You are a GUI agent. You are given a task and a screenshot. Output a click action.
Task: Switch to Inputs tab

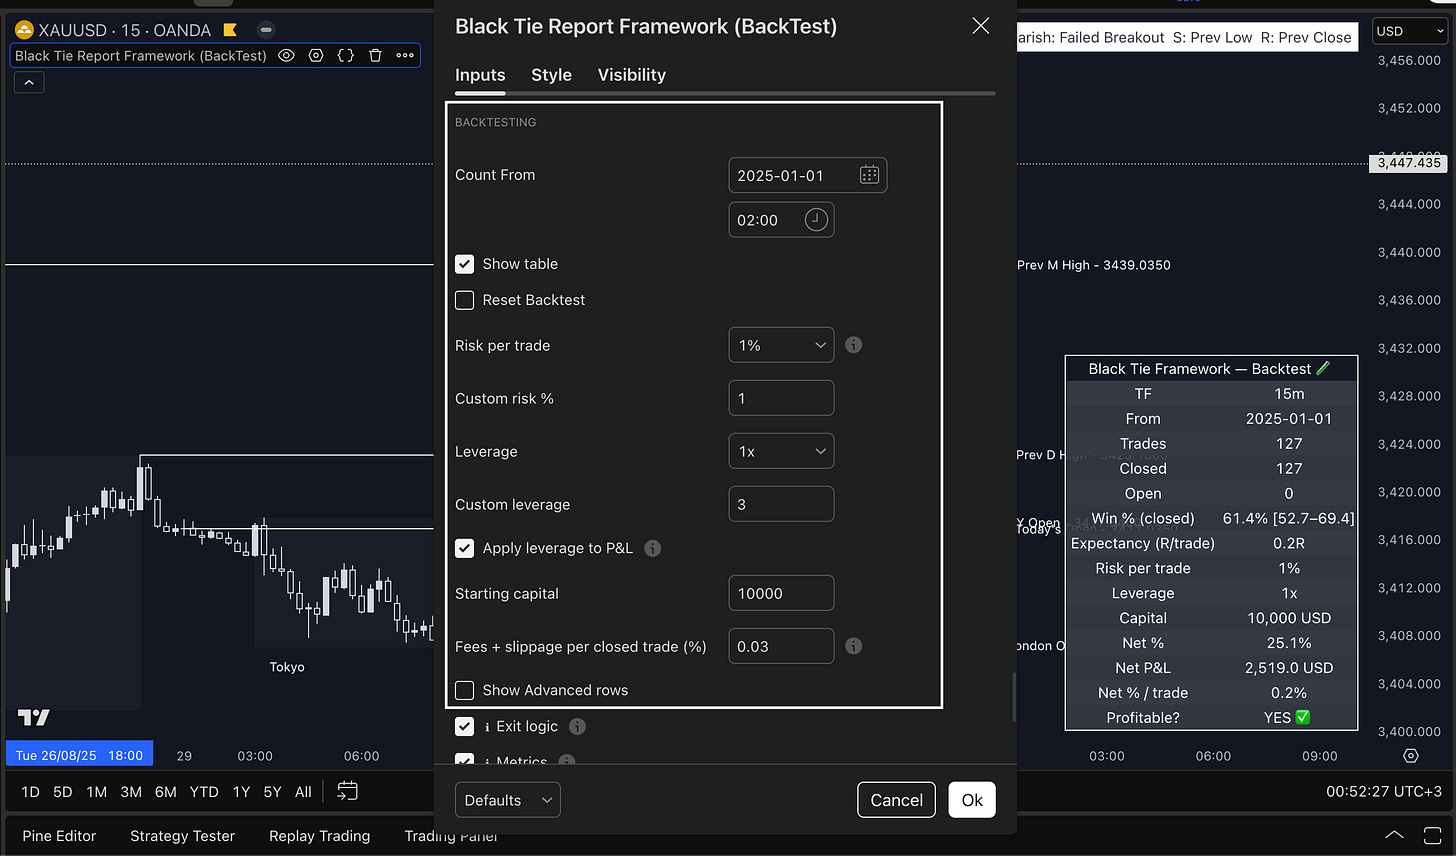click(480, 75)
